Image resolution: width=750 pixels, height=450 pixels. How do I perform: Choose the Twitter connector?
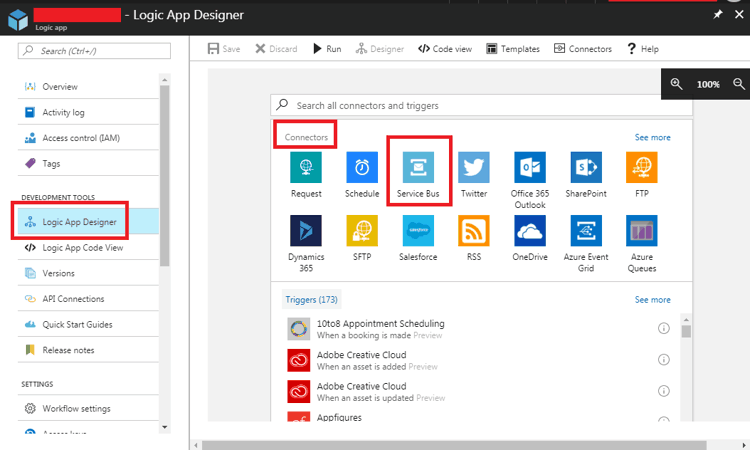tap(474, 167)
